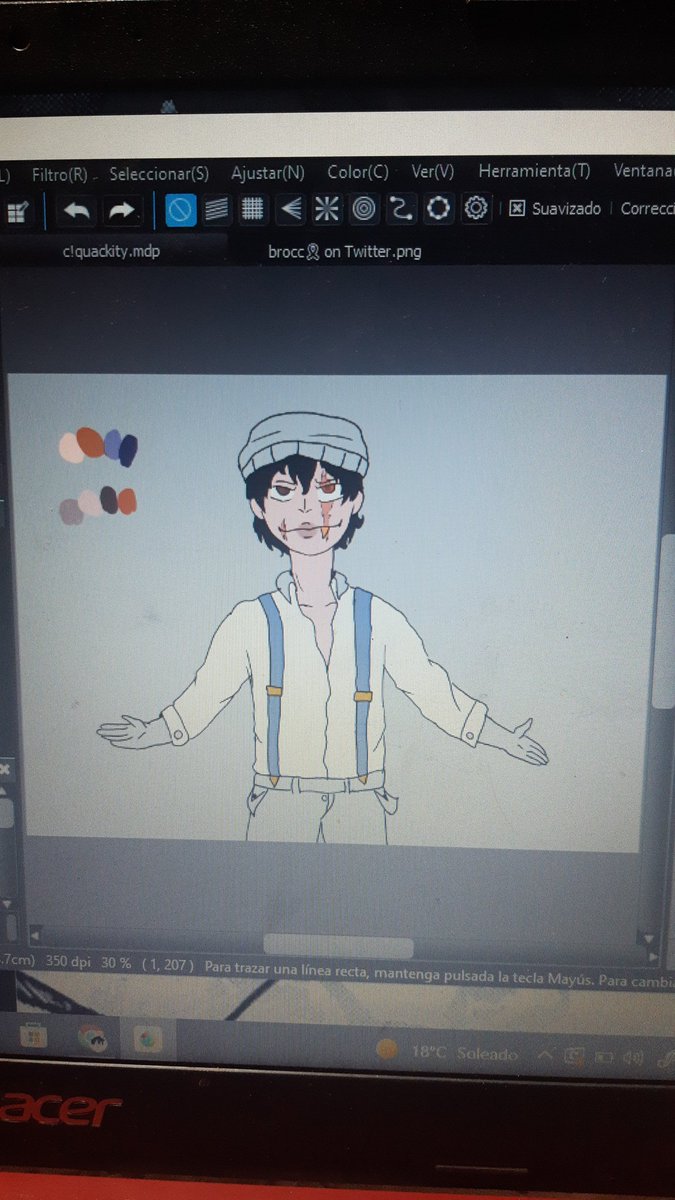
Task: Open snap settings gear
Action: tap(476, 208)
